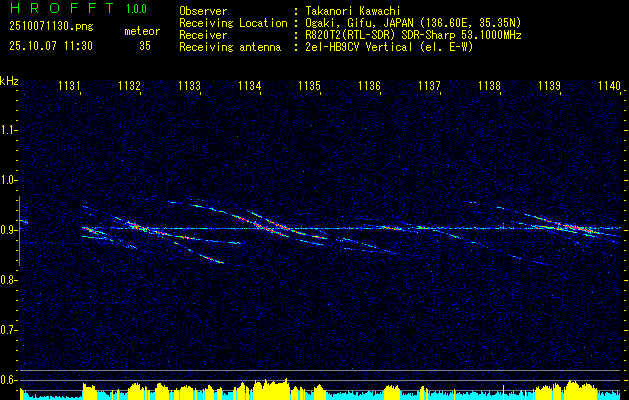Click the 1137 time axis marker
The width and height of the screenshot is (629, 400).
coord(429,85)
